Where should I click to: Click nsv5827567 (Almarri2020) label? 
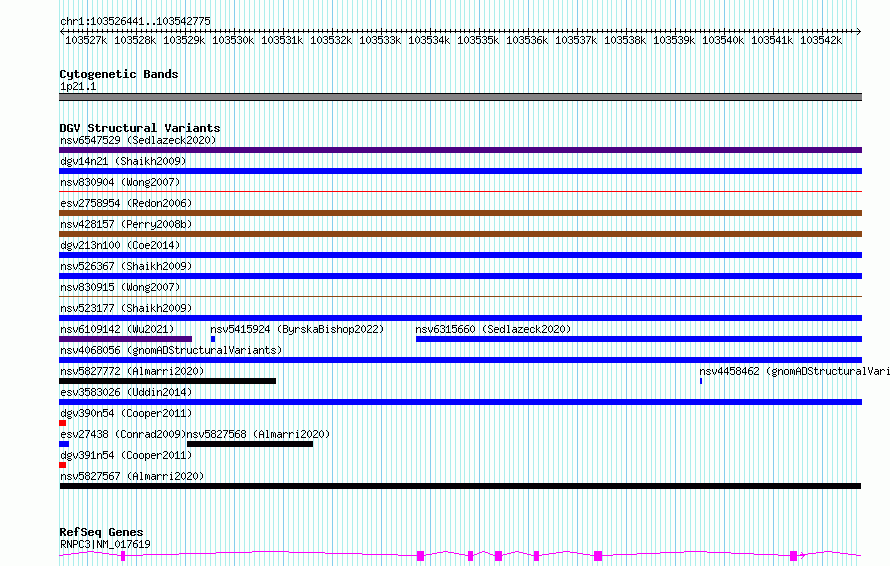pyautogui.click(x=132, y=476)
